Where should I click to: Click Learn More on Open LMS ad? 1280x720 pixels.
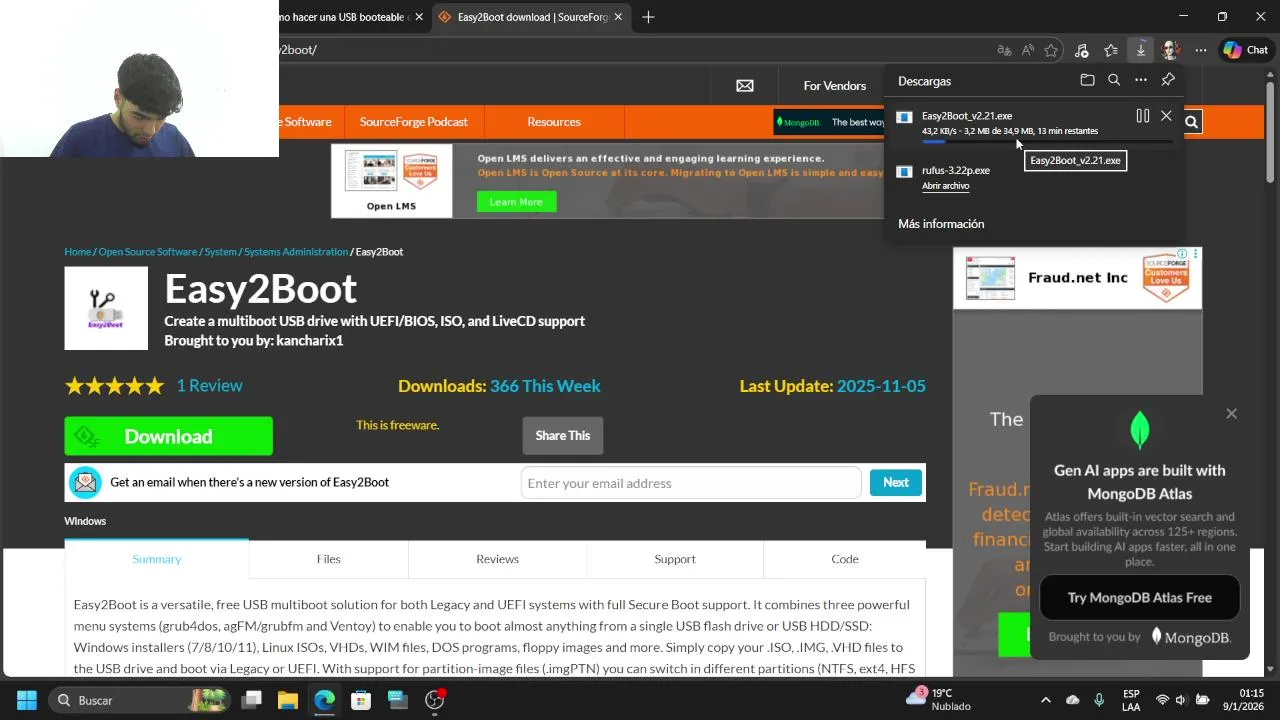[x=516, y=202]
